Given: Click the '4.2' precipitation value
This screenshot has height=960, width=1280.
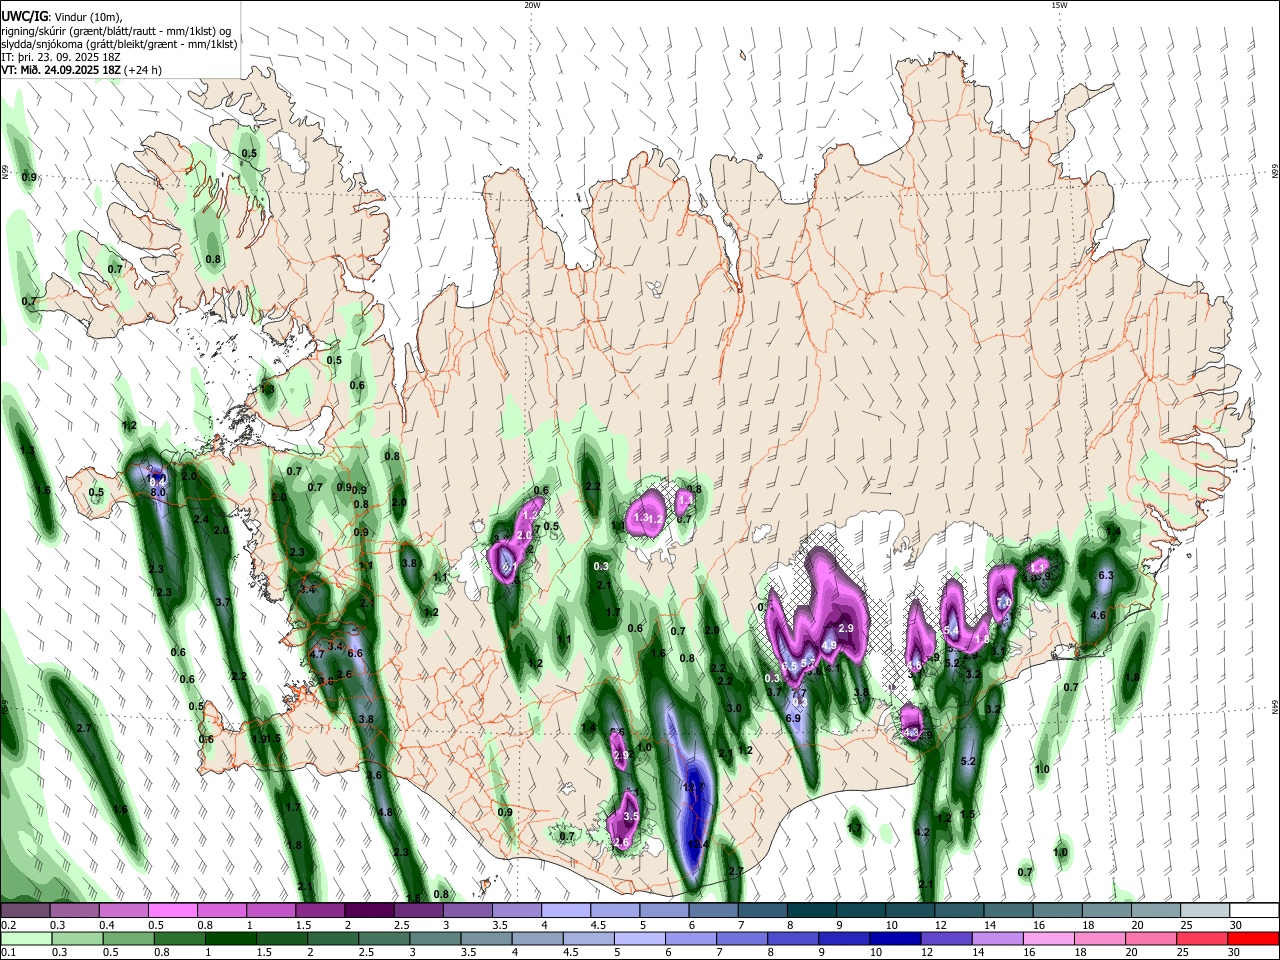Looking at the screenshot, I should point(922,832).
